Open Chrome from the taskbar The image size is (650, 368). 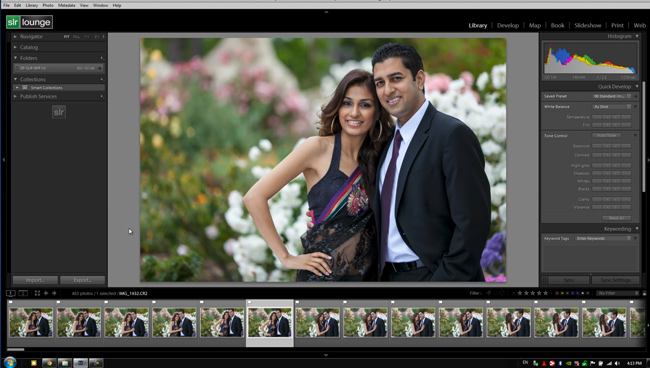pos(49,363)
